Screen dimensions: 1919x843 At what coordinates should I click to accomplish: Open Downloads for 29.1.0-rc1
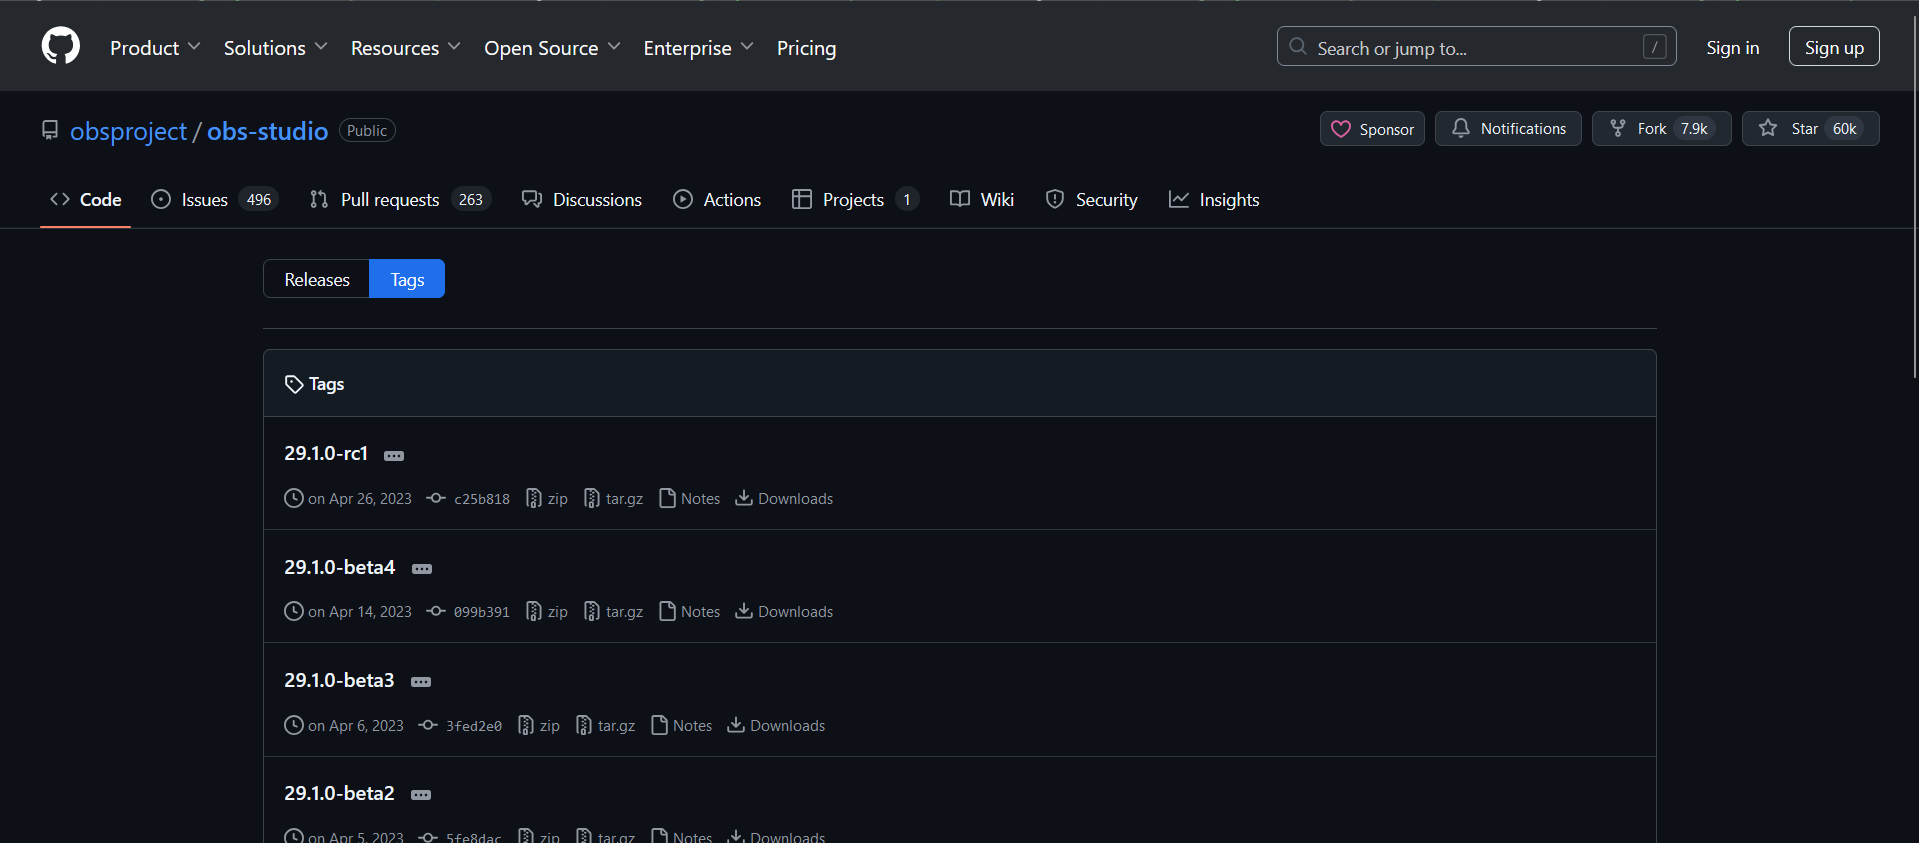coord(784,499)
